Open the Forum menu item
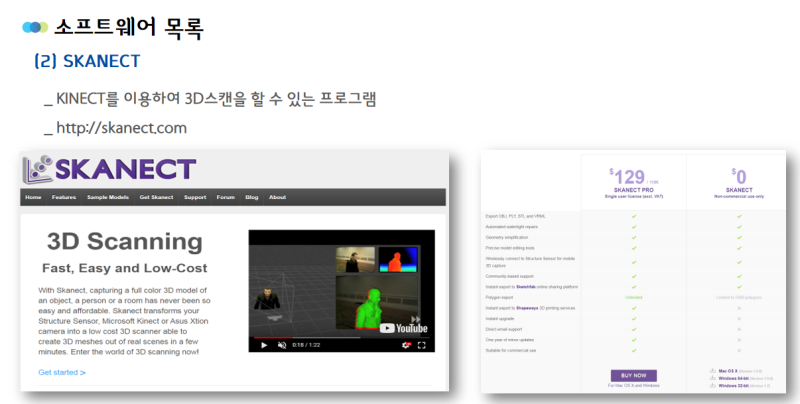This screenshot has height=404, width=800. point(226,197)
